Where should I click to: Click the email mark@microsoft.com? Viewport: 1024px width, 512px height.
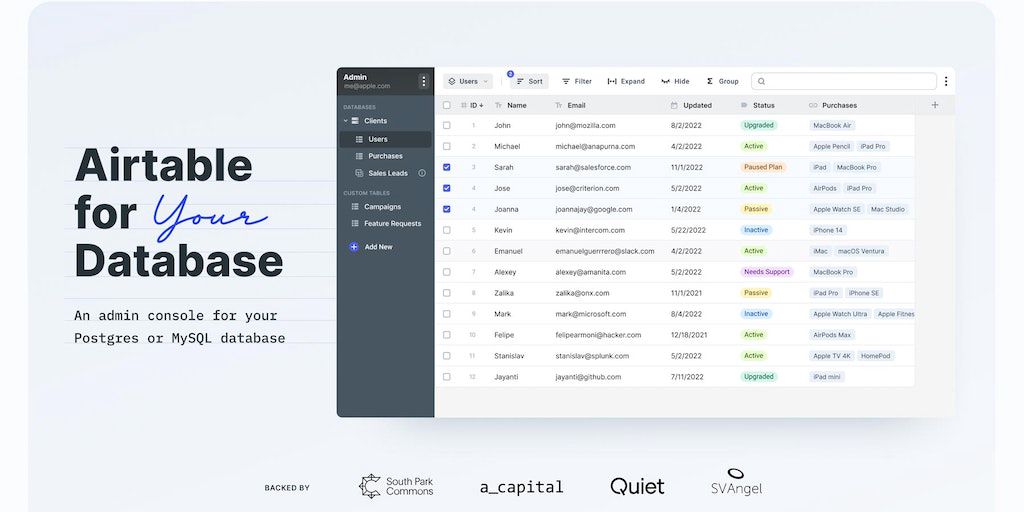click(590, 314)
